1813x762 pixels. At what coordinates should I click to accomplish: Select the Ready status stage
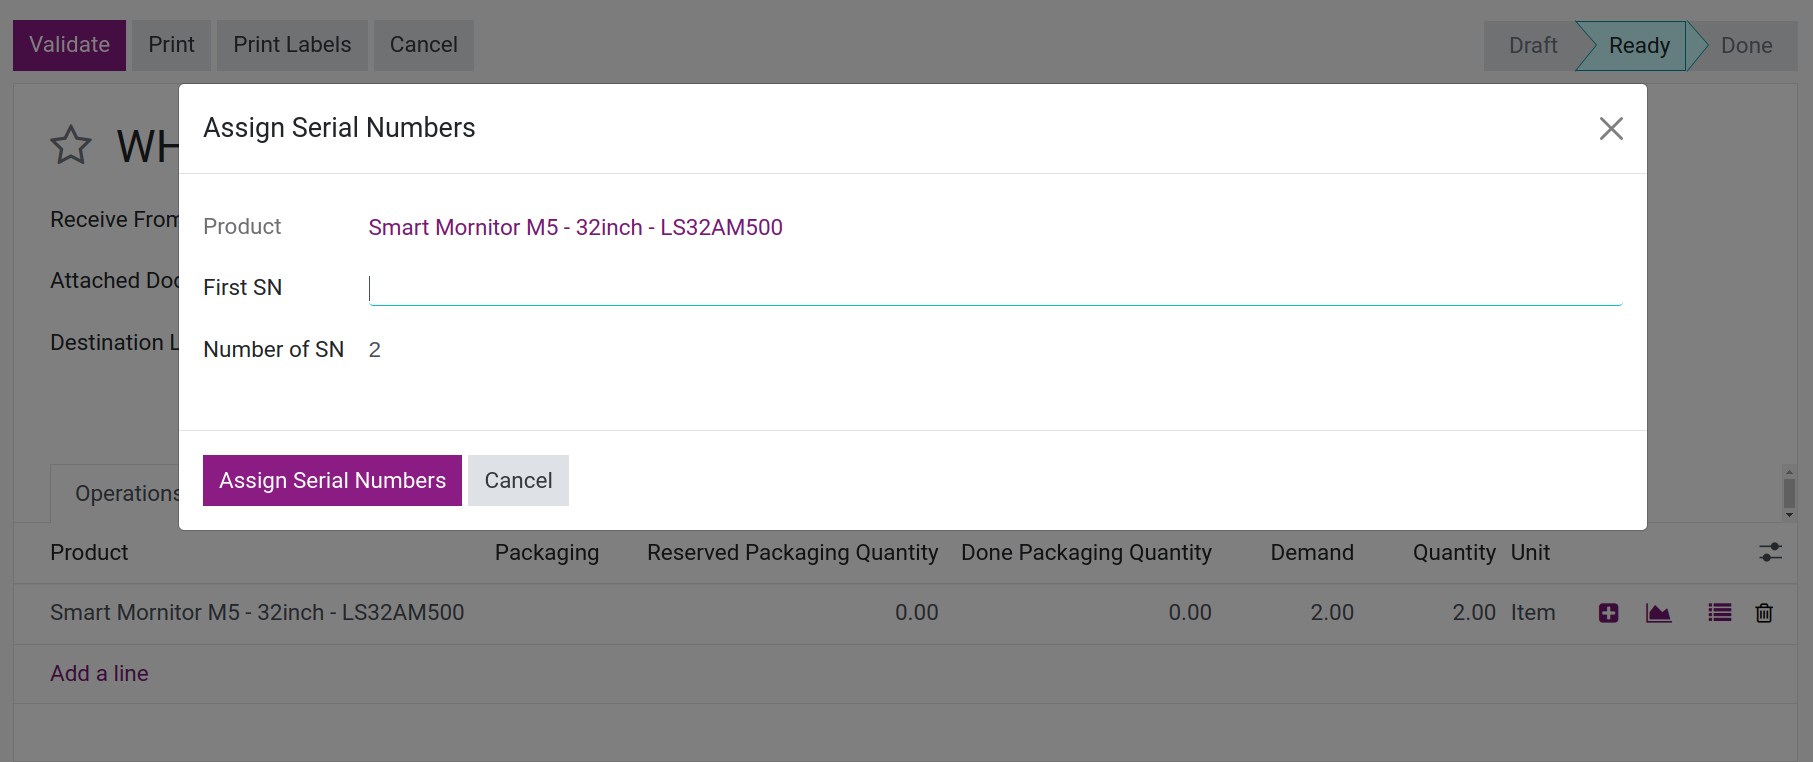[x=1639, y=46]
